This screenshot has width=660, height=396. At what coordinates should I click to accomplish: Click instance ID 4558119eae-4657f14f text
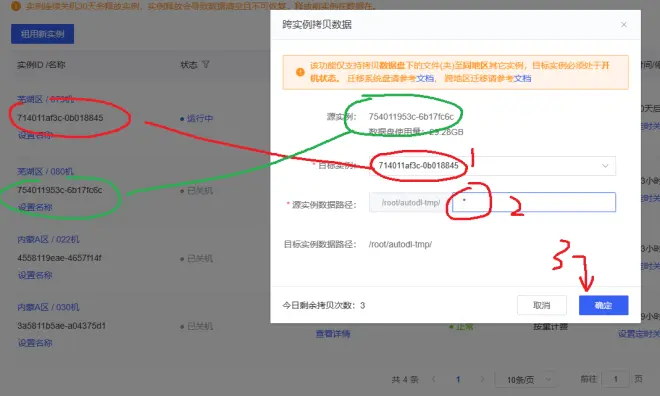(59, 258)
